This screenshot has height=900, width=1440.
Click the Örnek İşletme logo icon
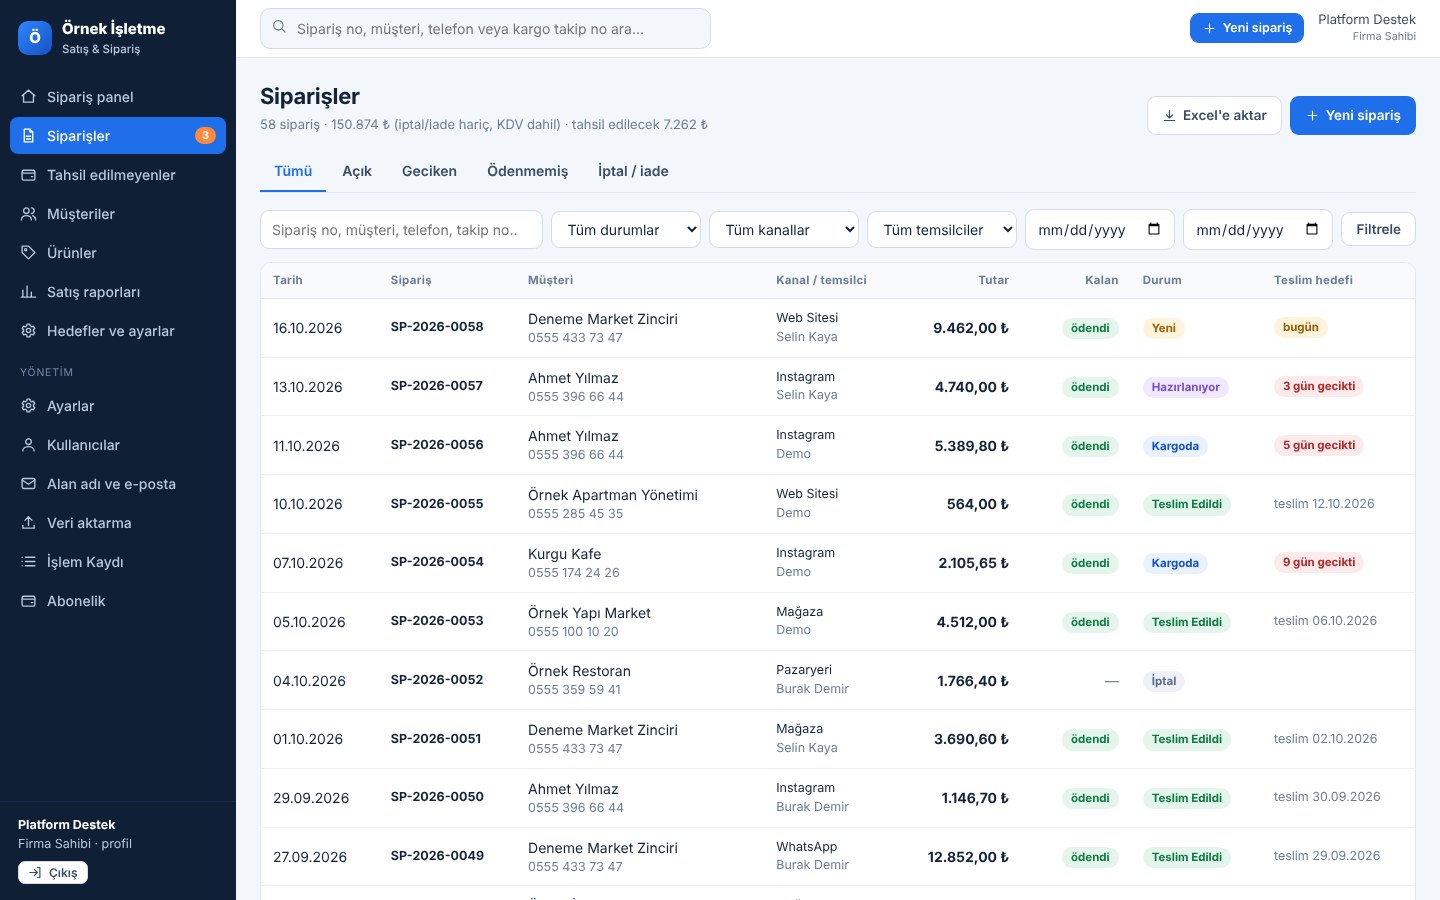[35, 38]
